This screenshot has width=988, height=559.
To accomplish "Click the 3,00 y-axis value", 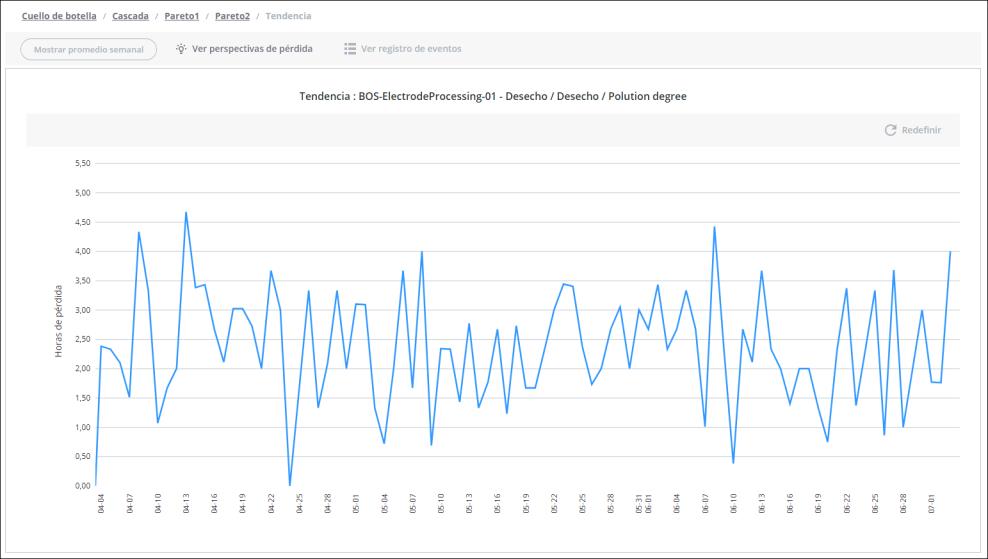I will [83, 310].
